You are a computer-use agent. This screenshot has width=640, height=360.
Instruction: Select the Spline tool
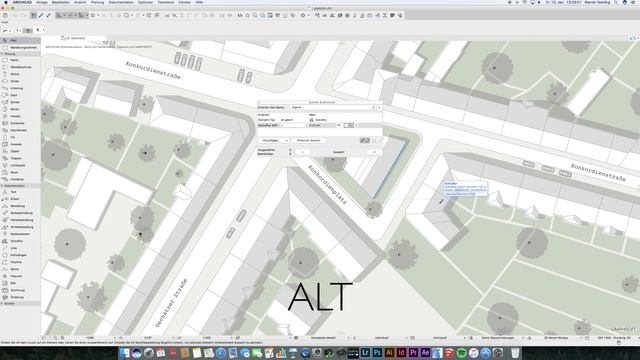[x=20, y=269]
